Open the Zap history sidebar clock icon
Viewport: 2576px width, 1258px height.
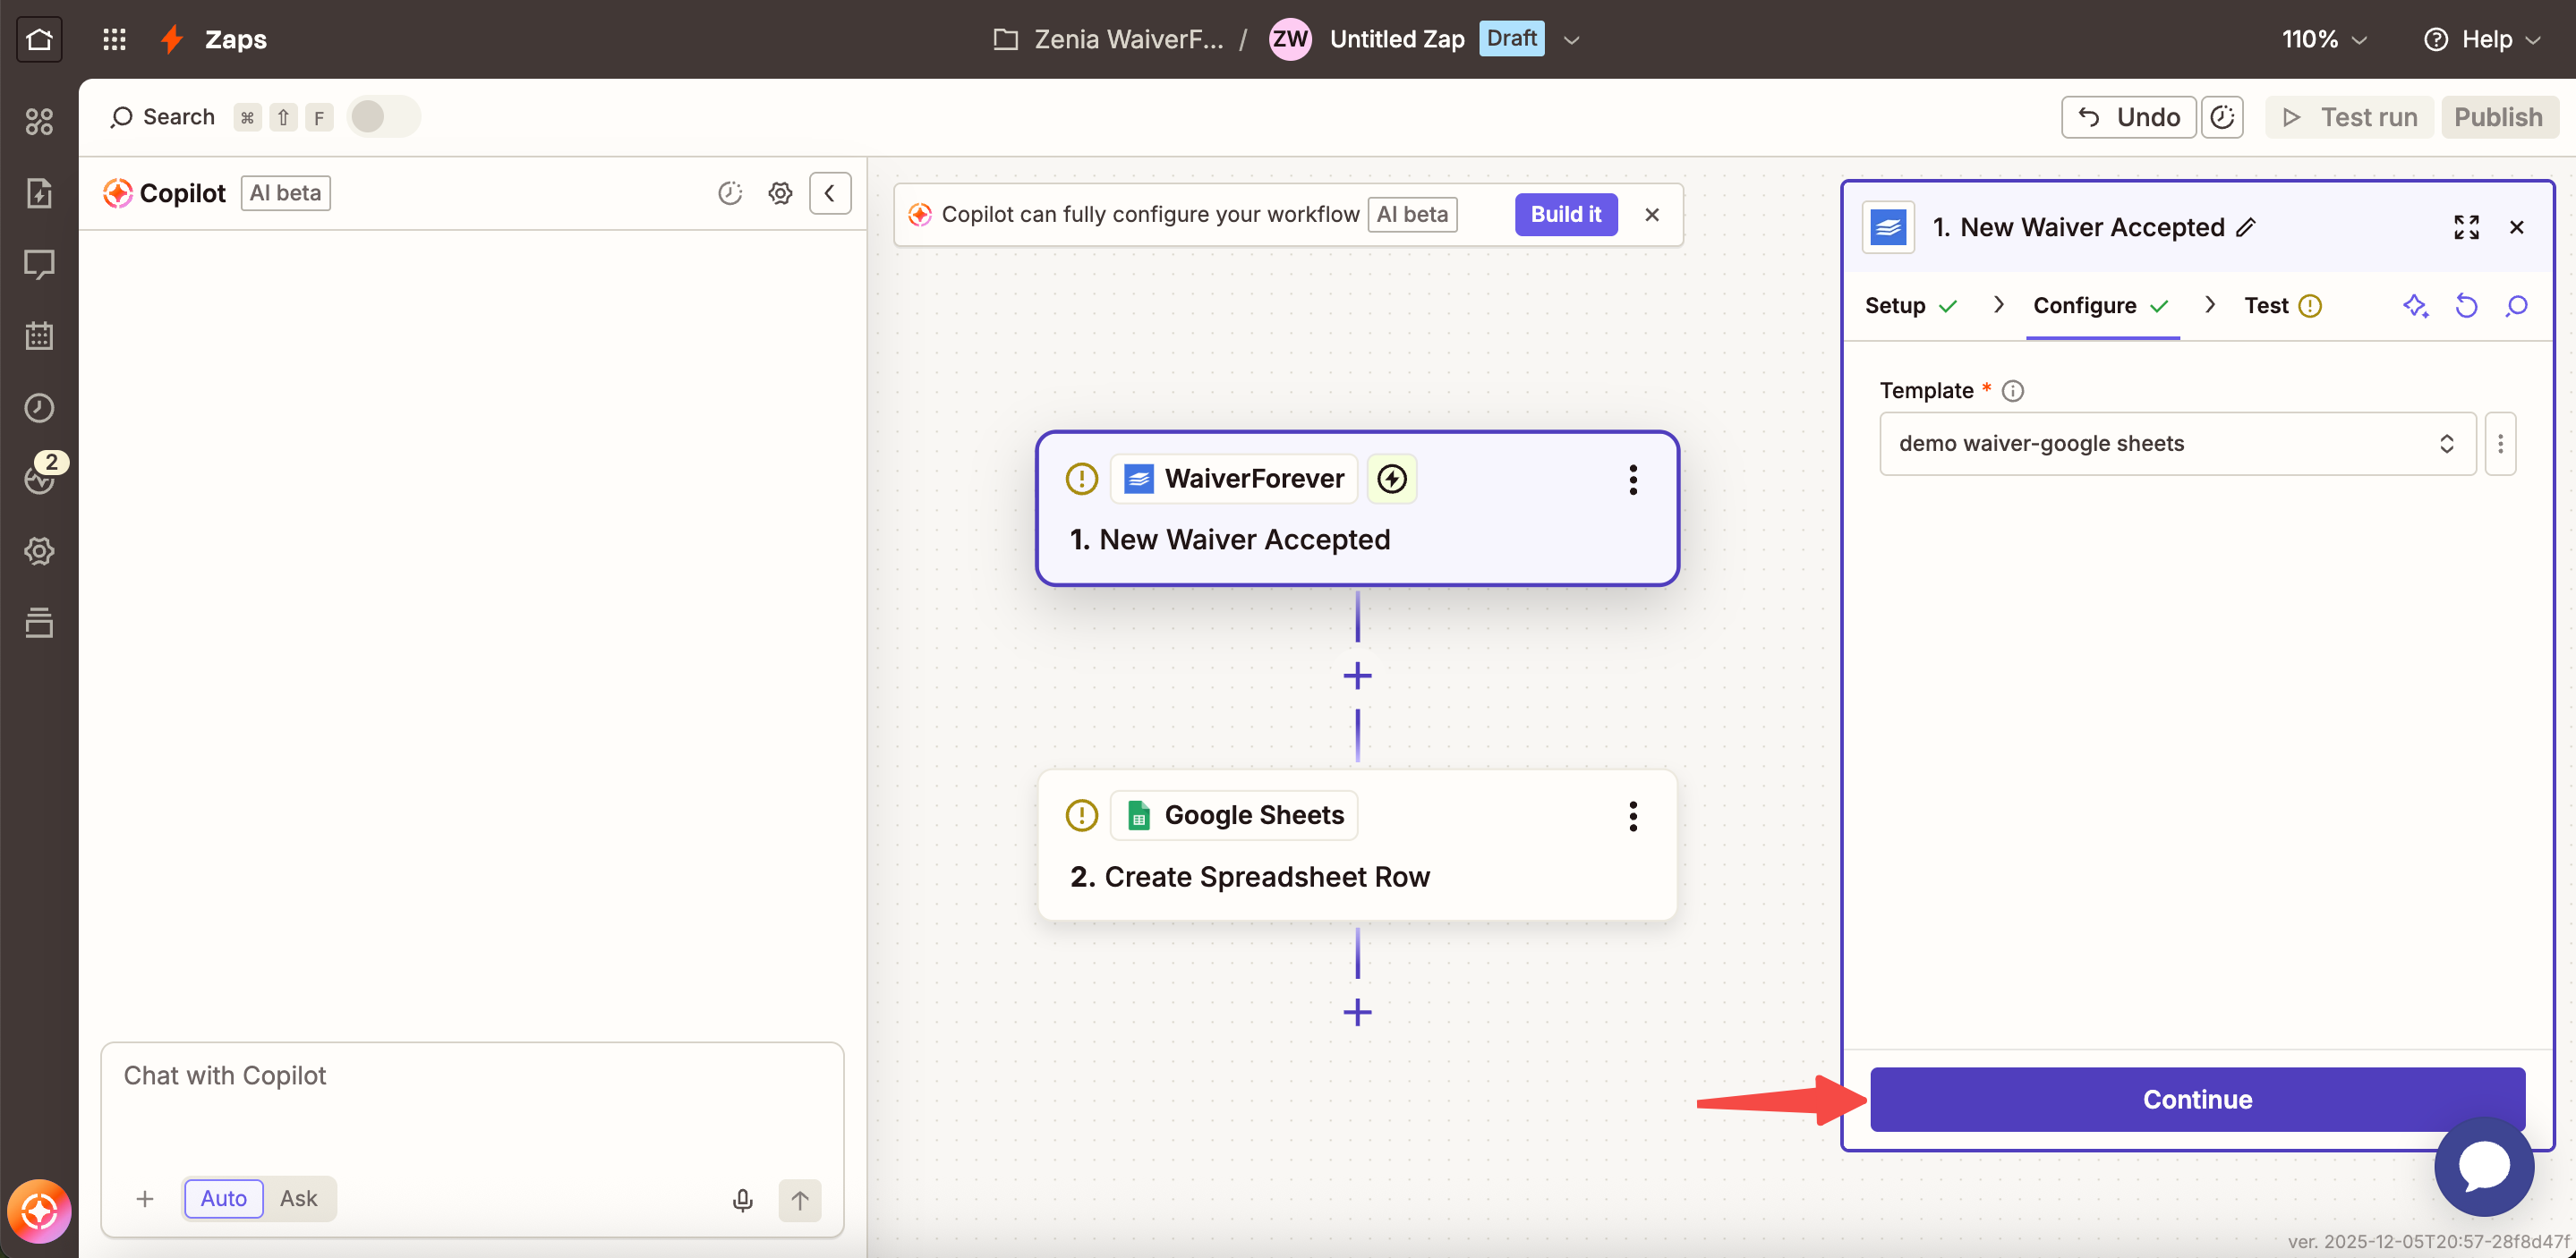click(x=39, y=408)
